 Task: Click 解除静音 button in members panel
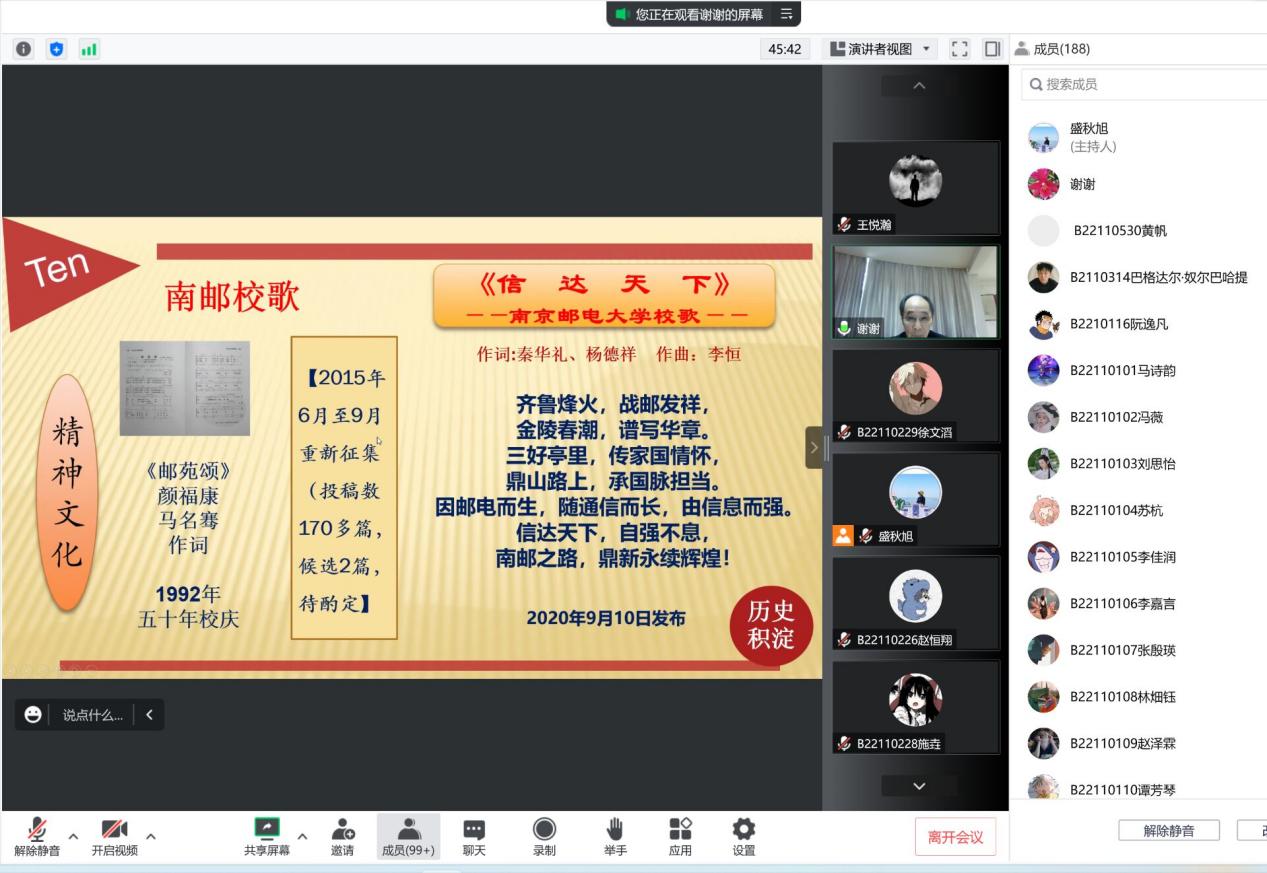click(1169, 831)
